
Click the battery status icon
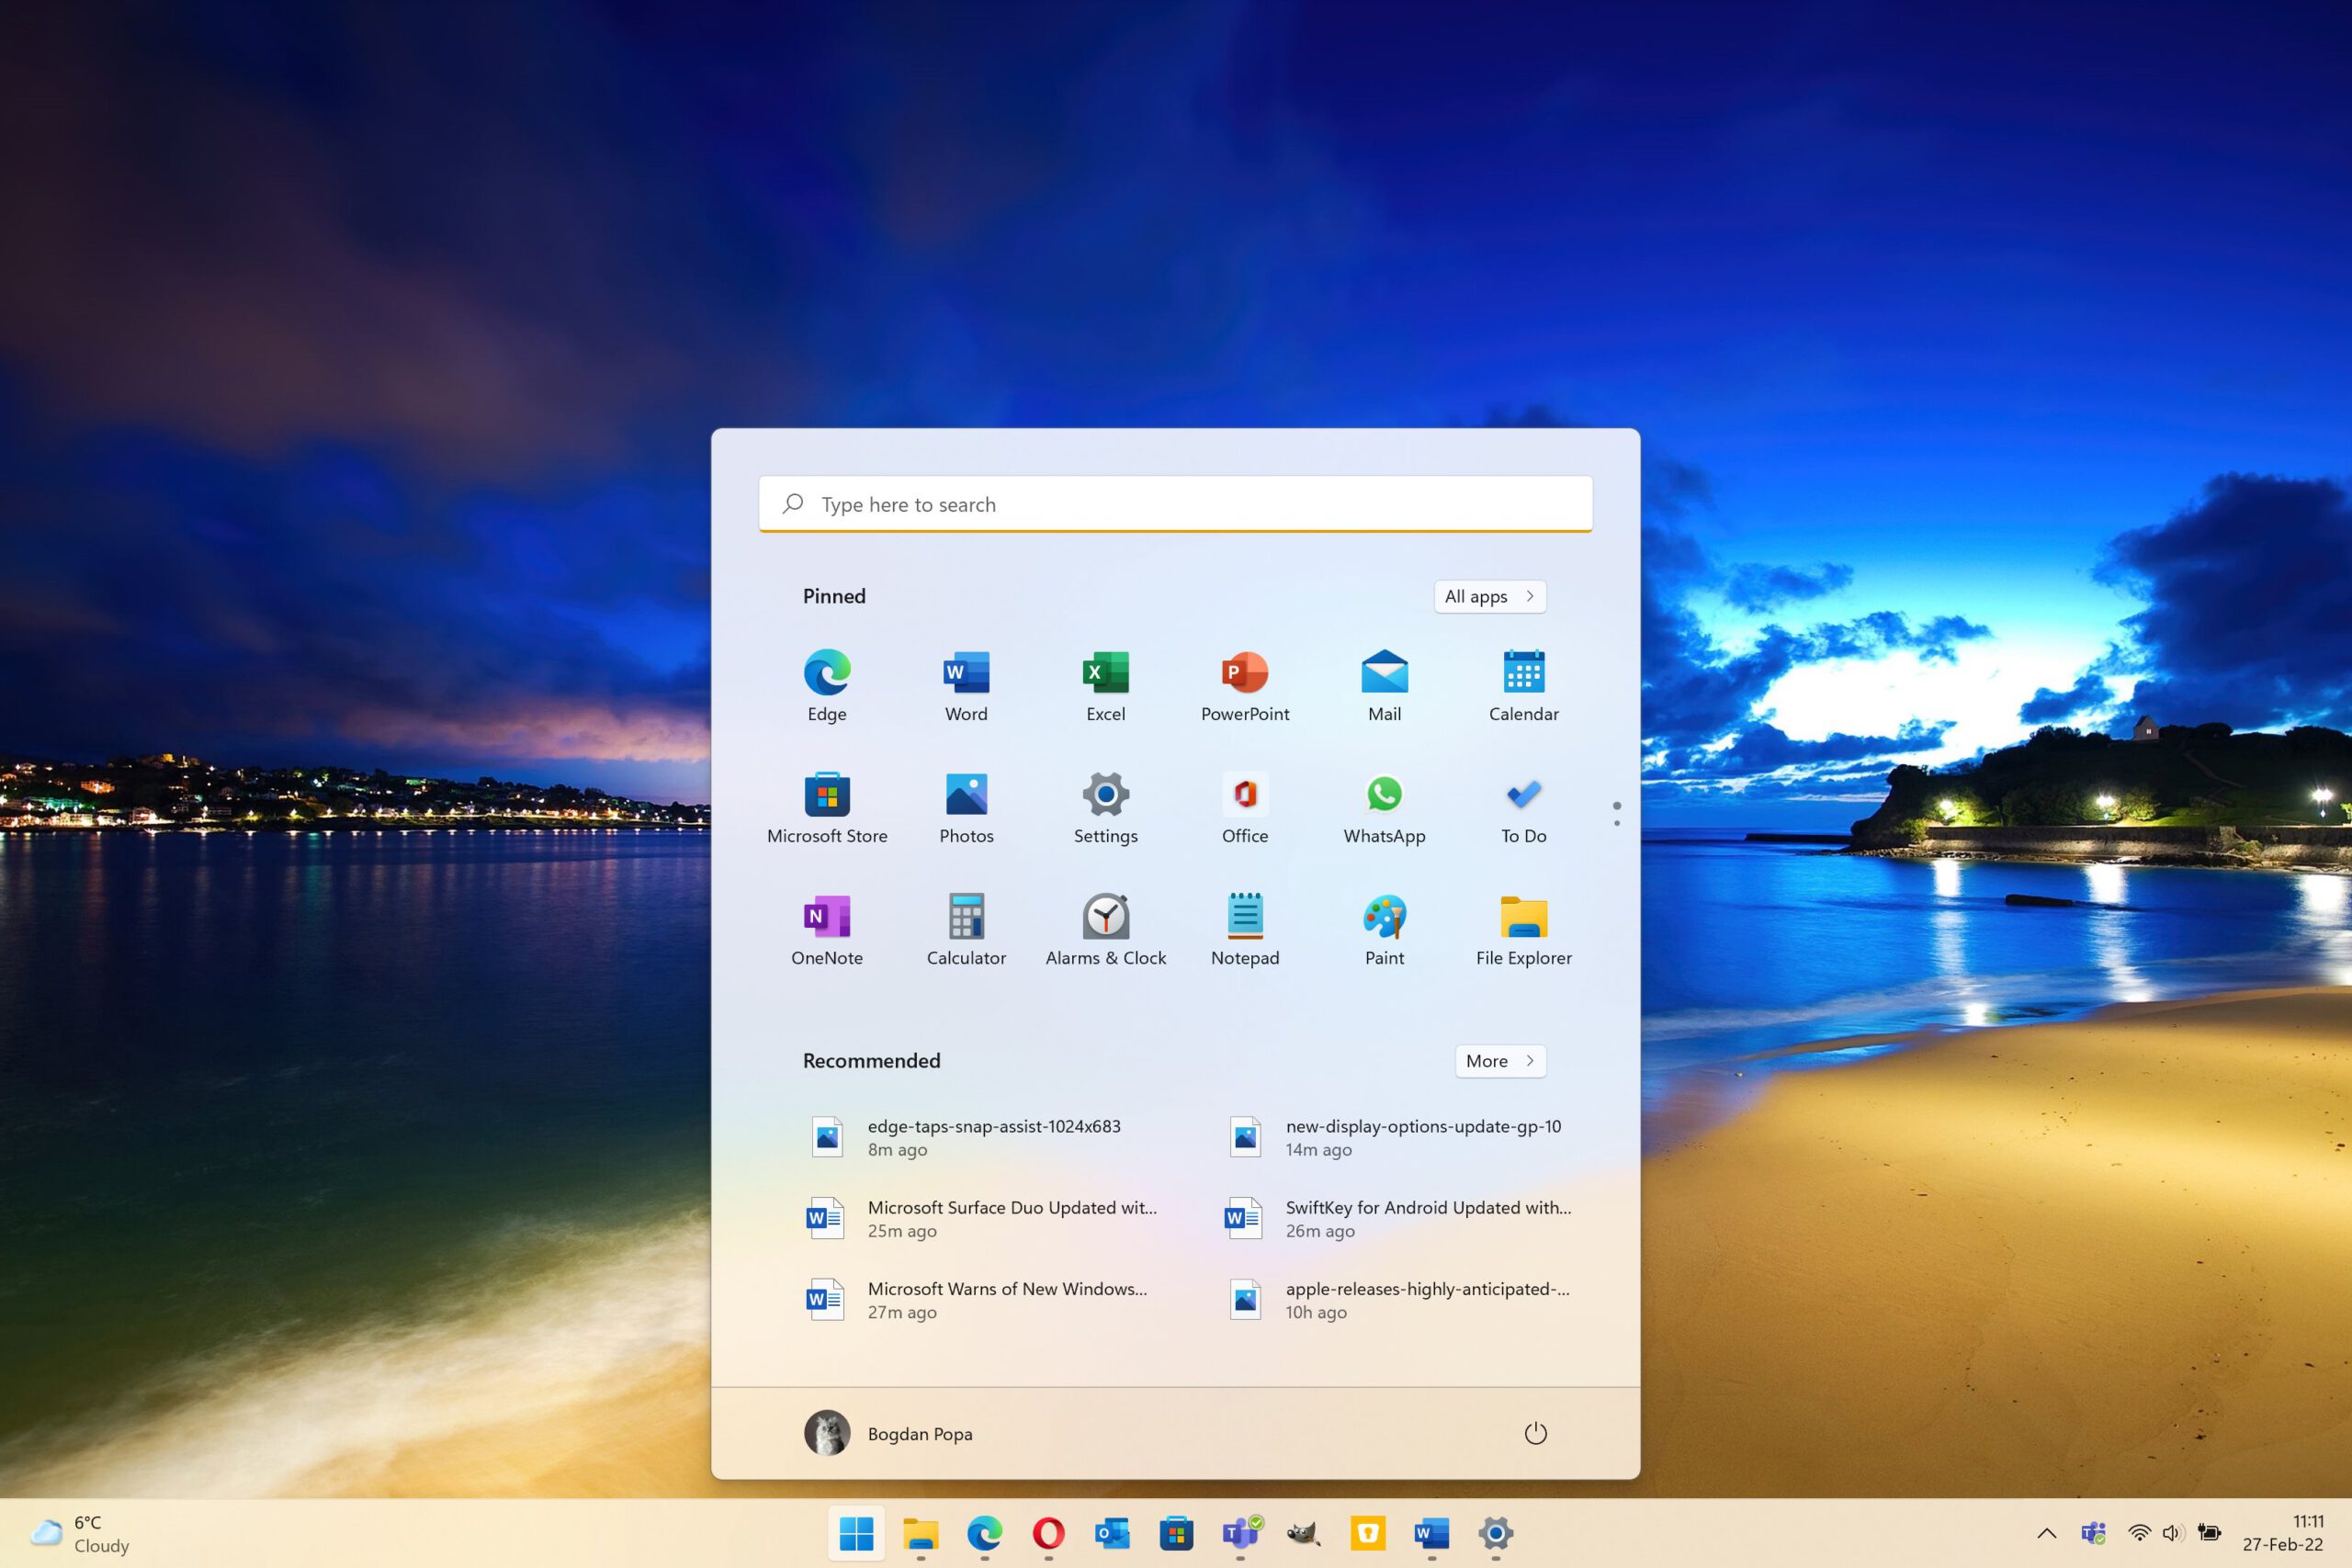(x=2209, y=1533)
